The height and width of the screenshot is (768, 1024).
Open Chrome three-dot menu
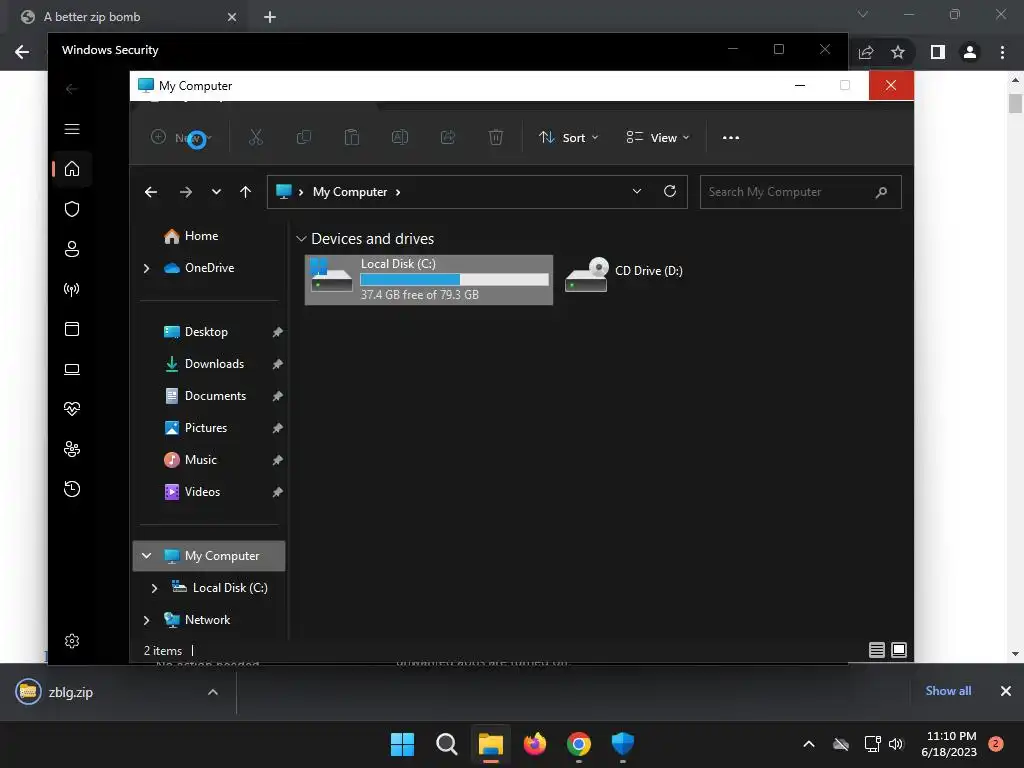(1002, 52)
